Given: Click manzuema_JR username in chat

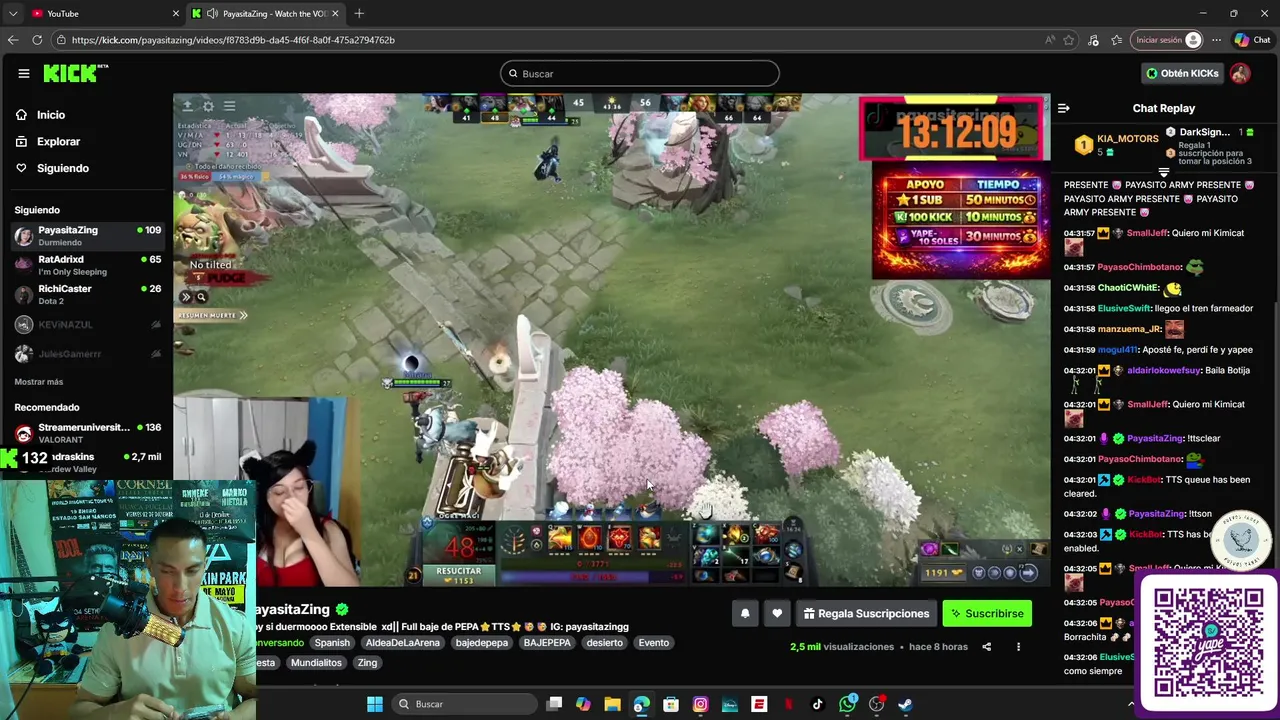Looking at the screenshot, I should (1129, 329).
